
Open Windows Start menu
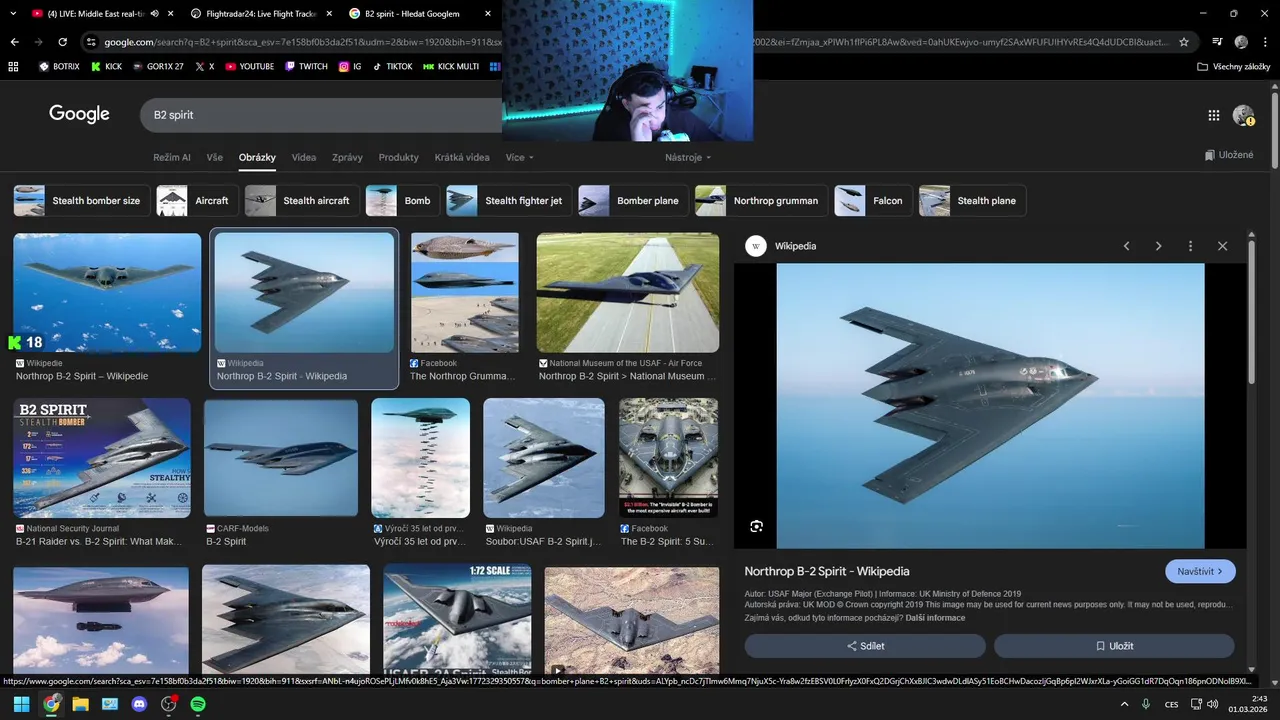21,704
